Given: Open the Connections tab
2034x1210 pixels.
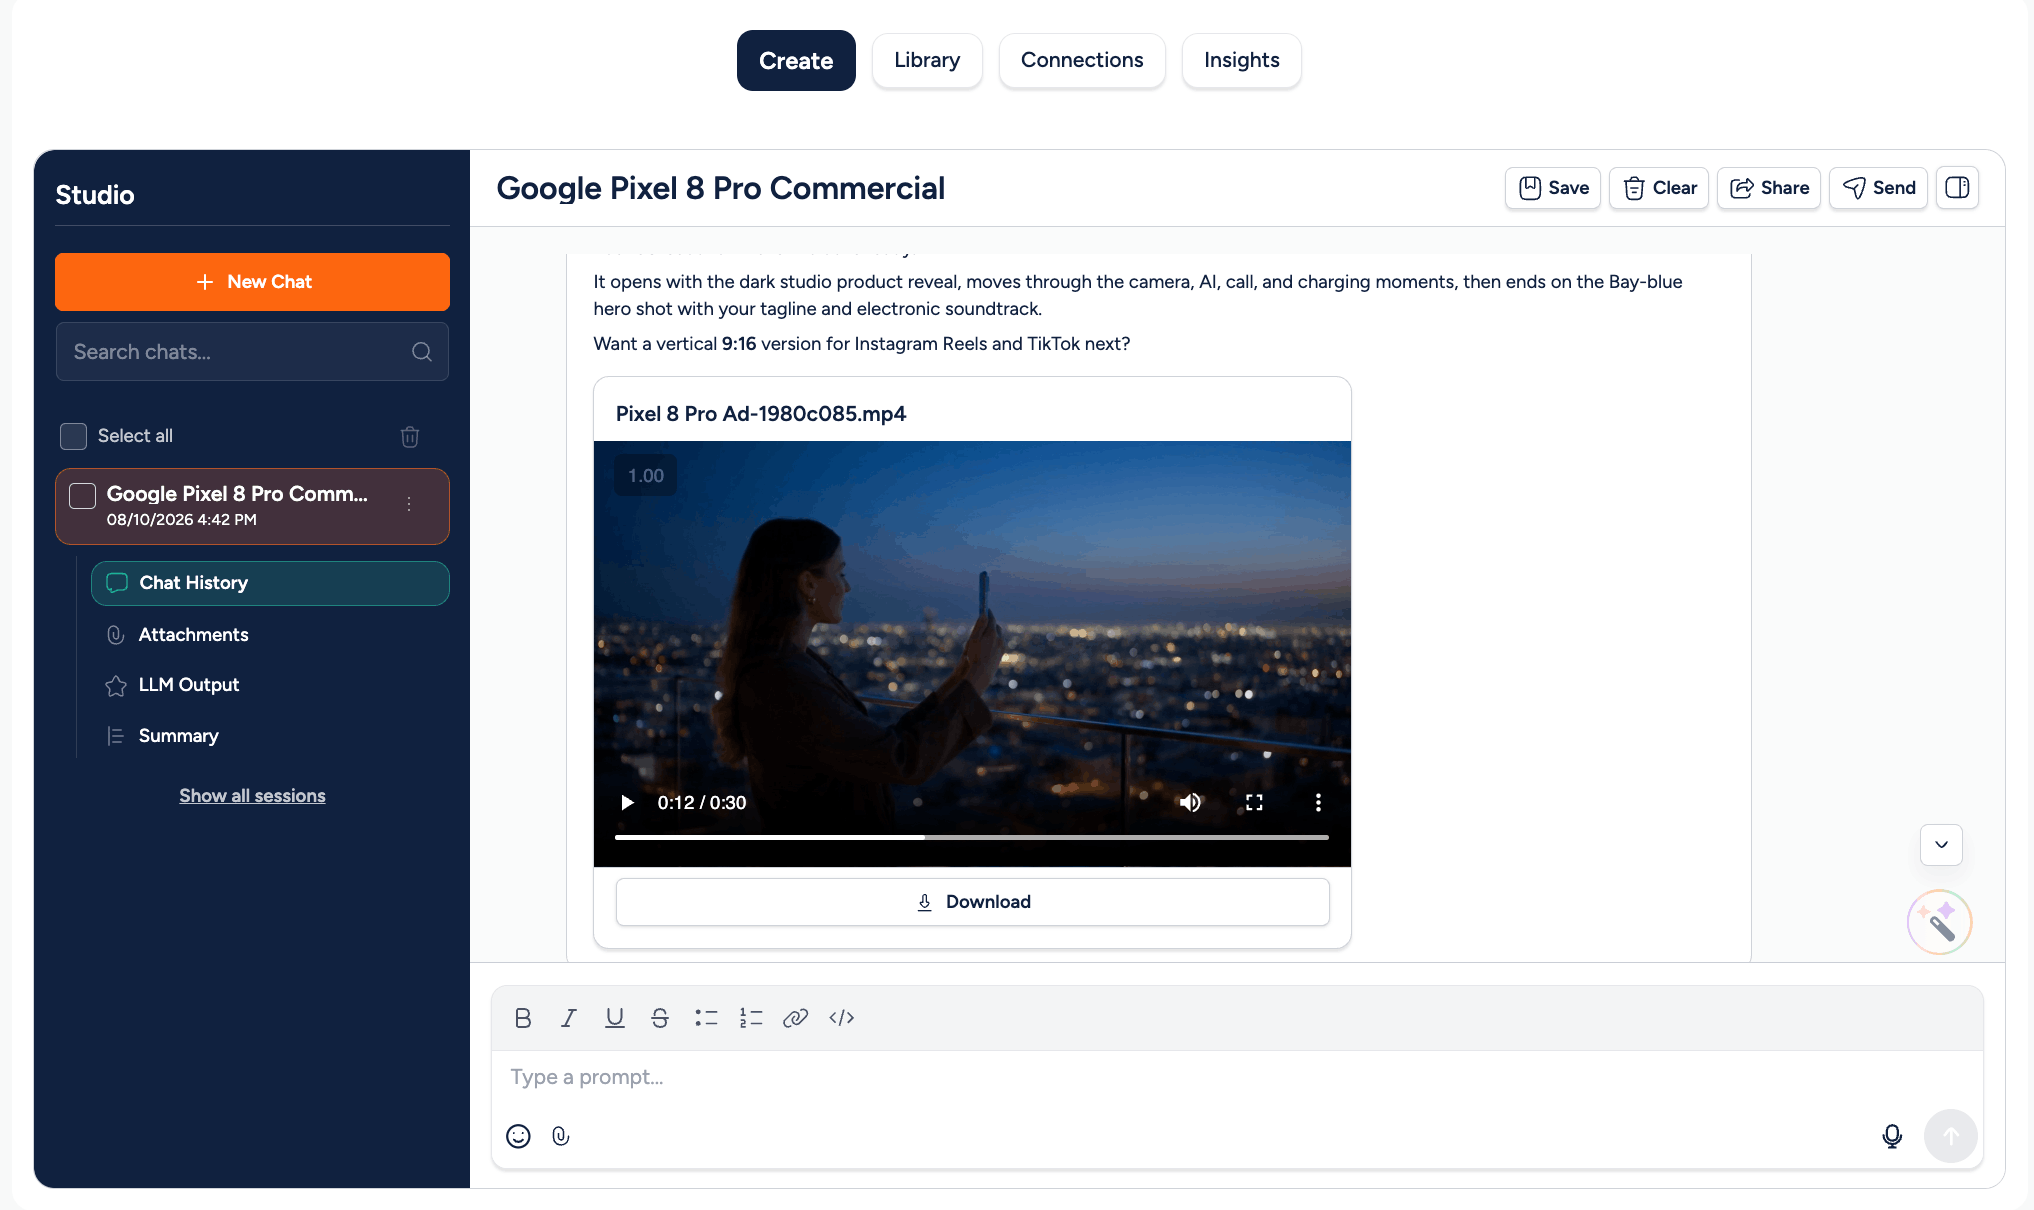Looking at the screenshot, I should [x=1082, y=60].
